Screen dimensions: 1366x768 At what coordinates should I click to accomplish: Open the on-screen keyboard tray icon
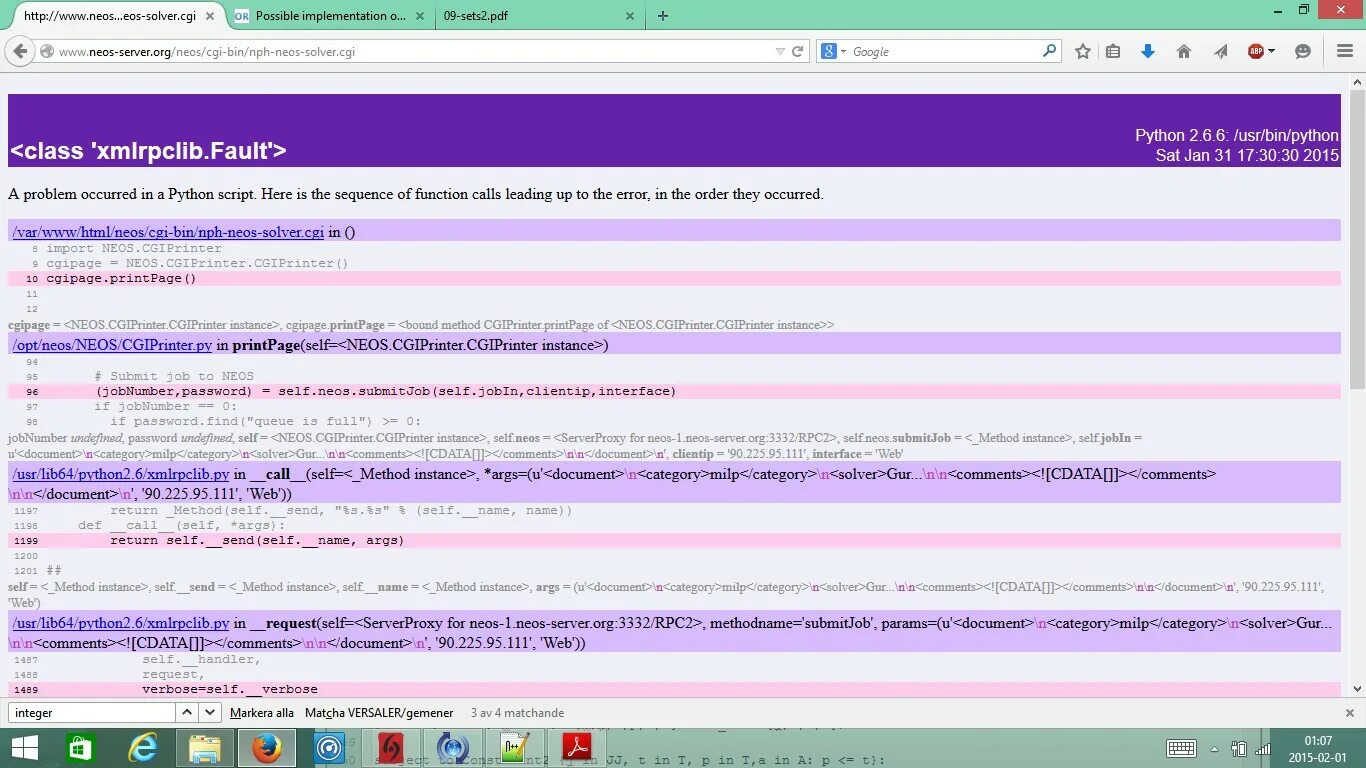click(1181, 749)
